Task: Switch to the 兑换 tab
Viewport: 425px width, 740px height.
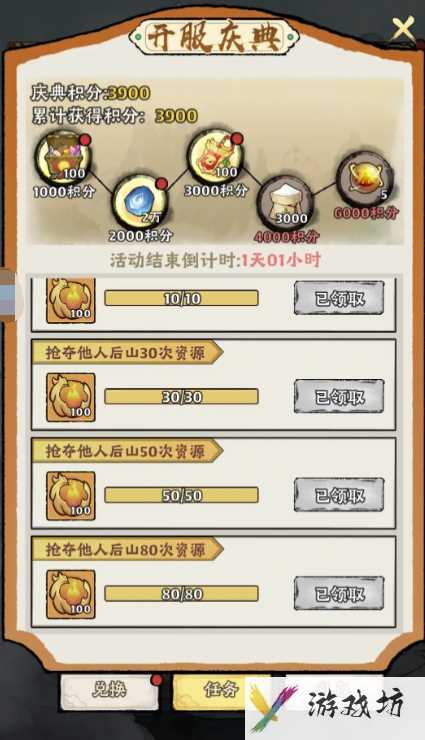Action: [x=109, y=691]
